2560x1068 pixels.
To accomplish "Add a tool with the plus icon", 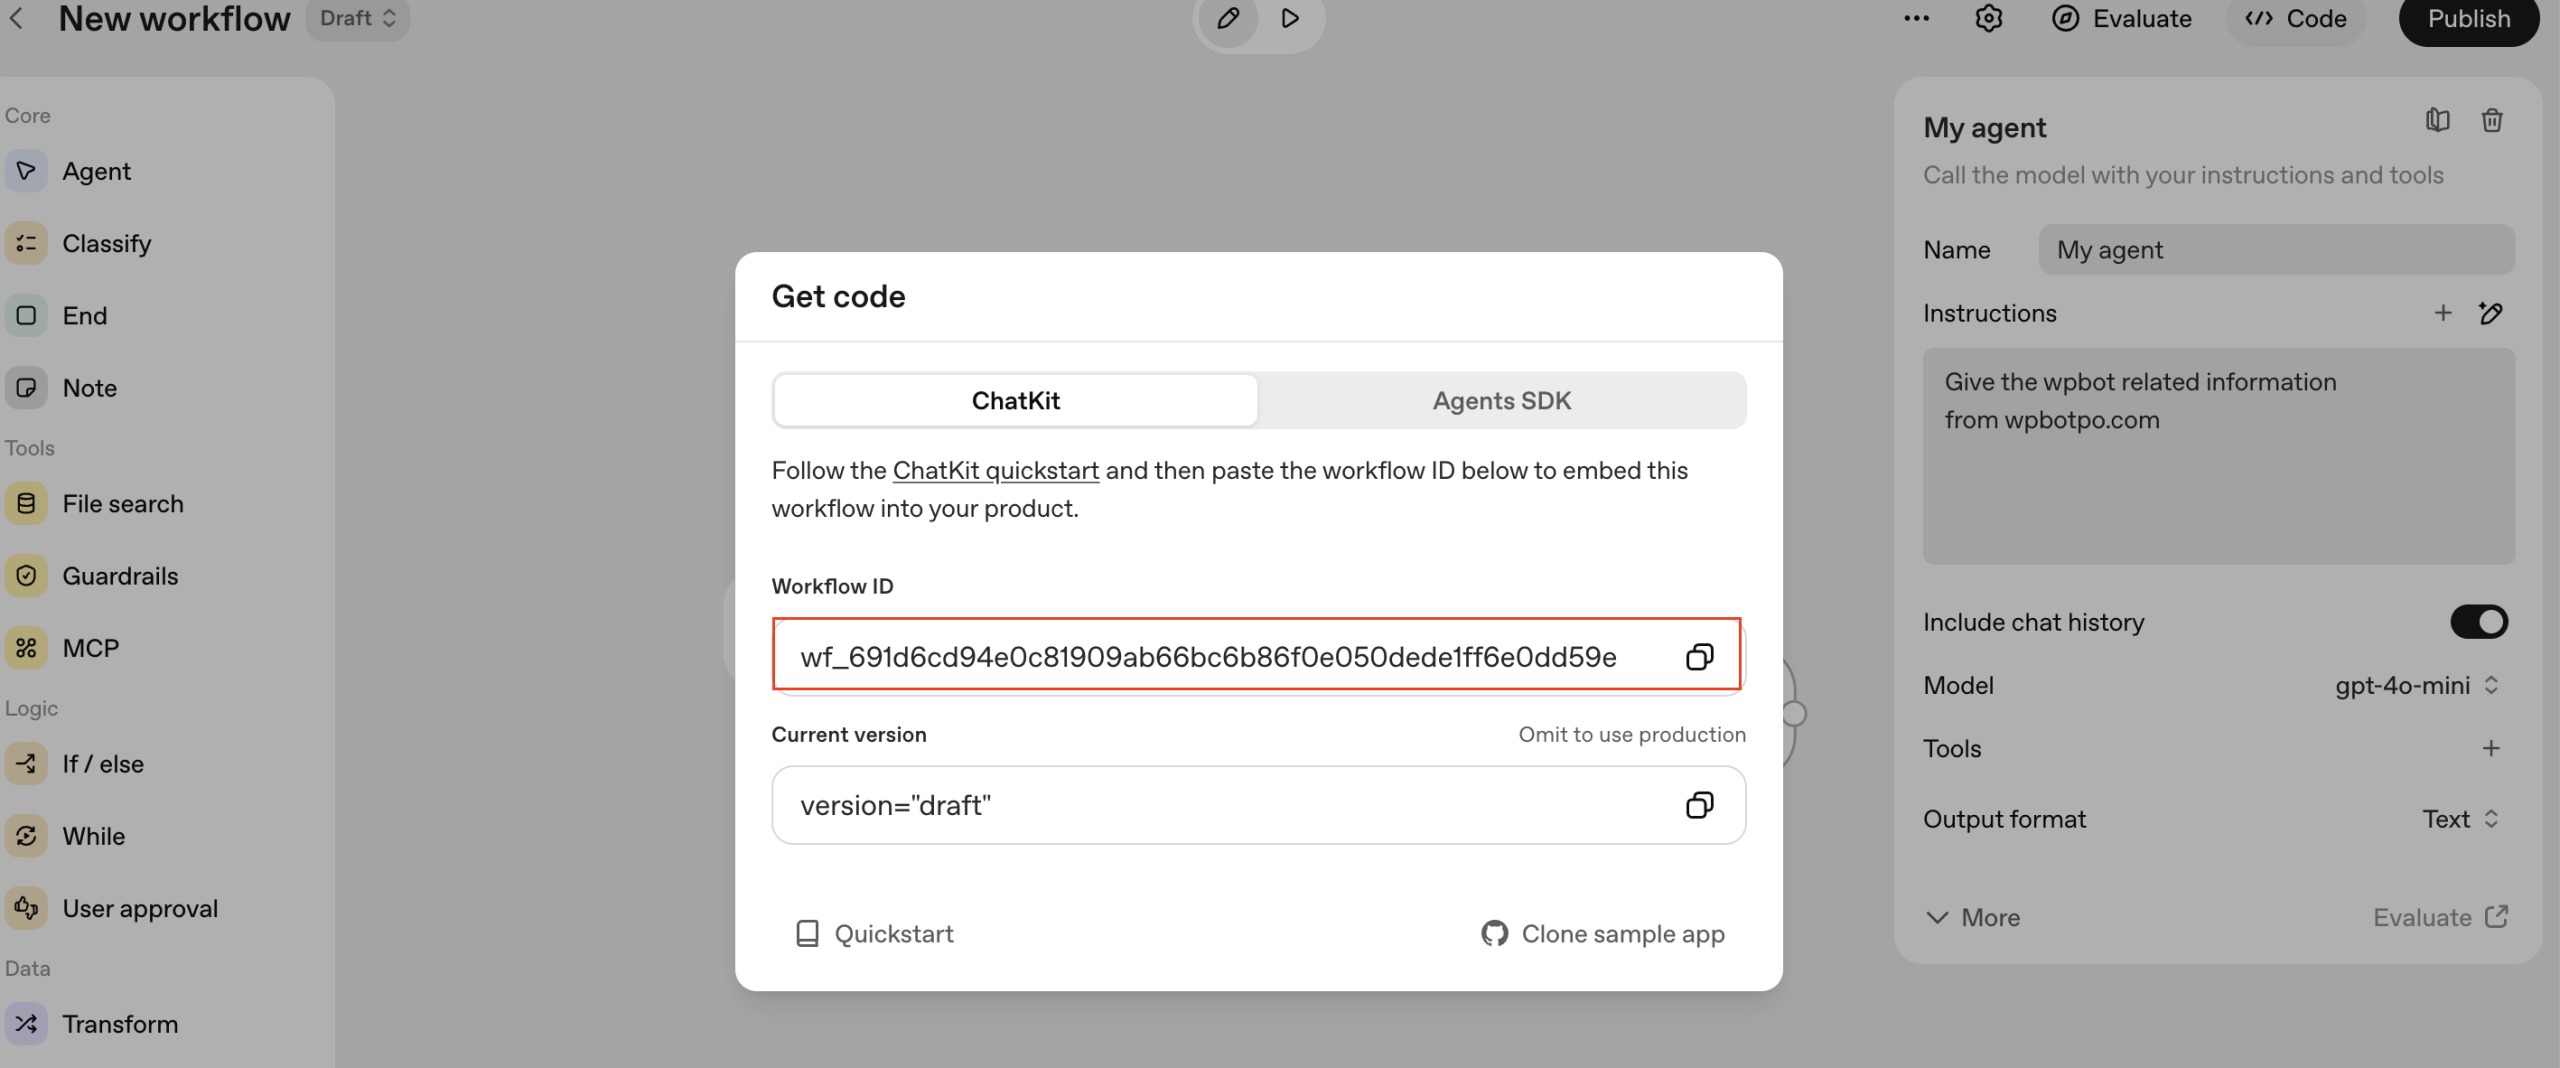I will point(2490,748).
